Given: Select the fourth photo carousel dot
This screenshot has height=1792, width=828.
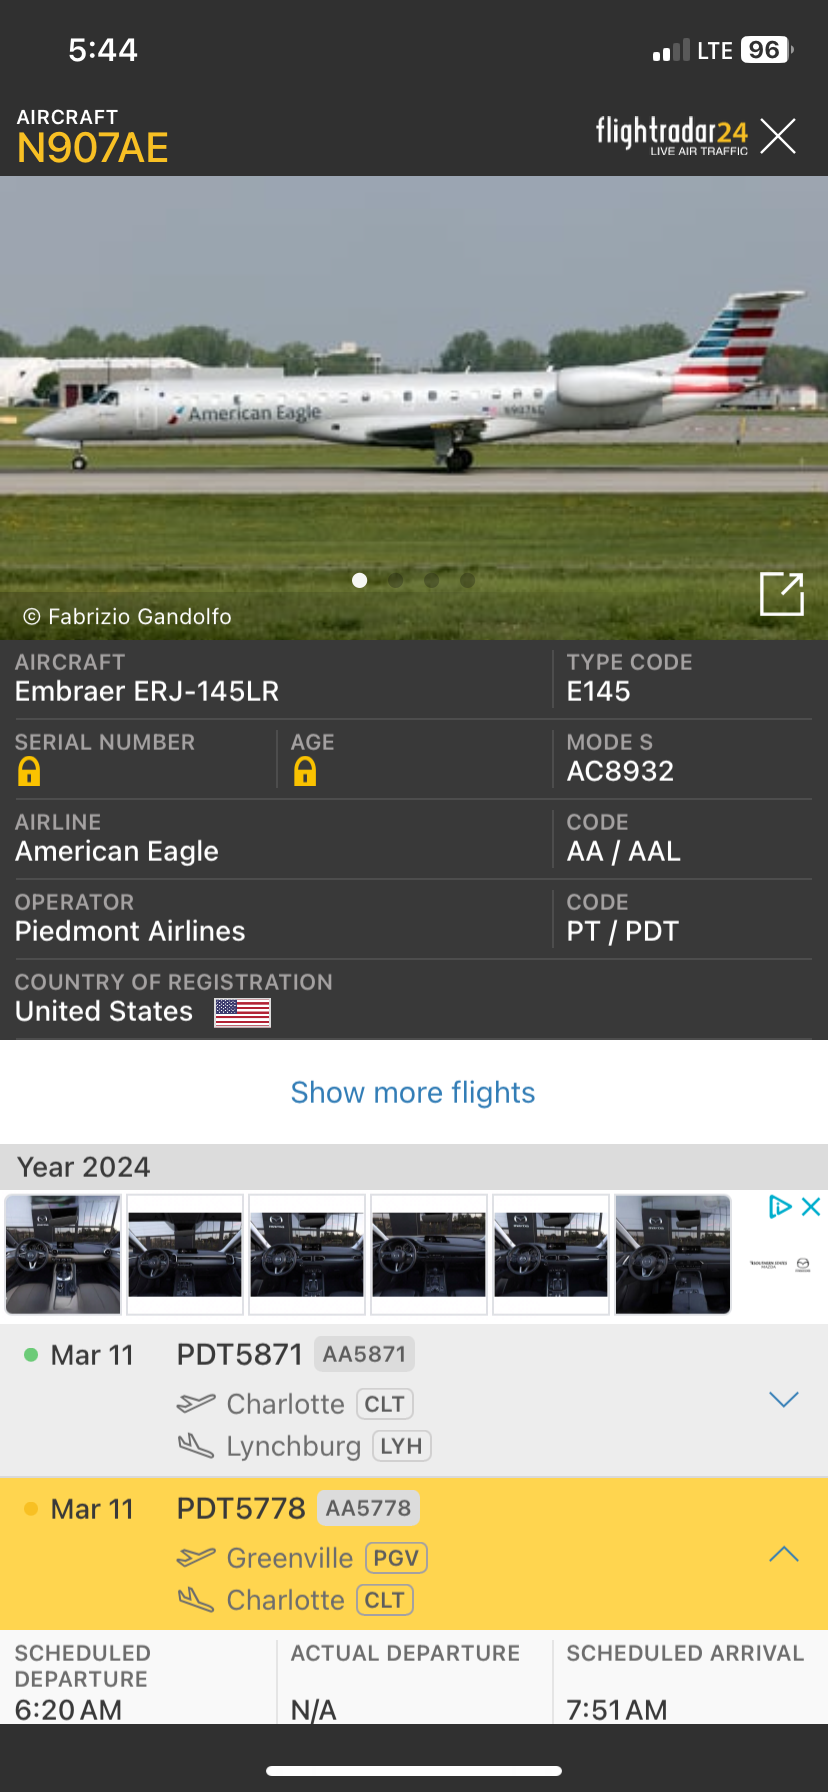Looking at the screenshot, I should click(x=467, y=580).
